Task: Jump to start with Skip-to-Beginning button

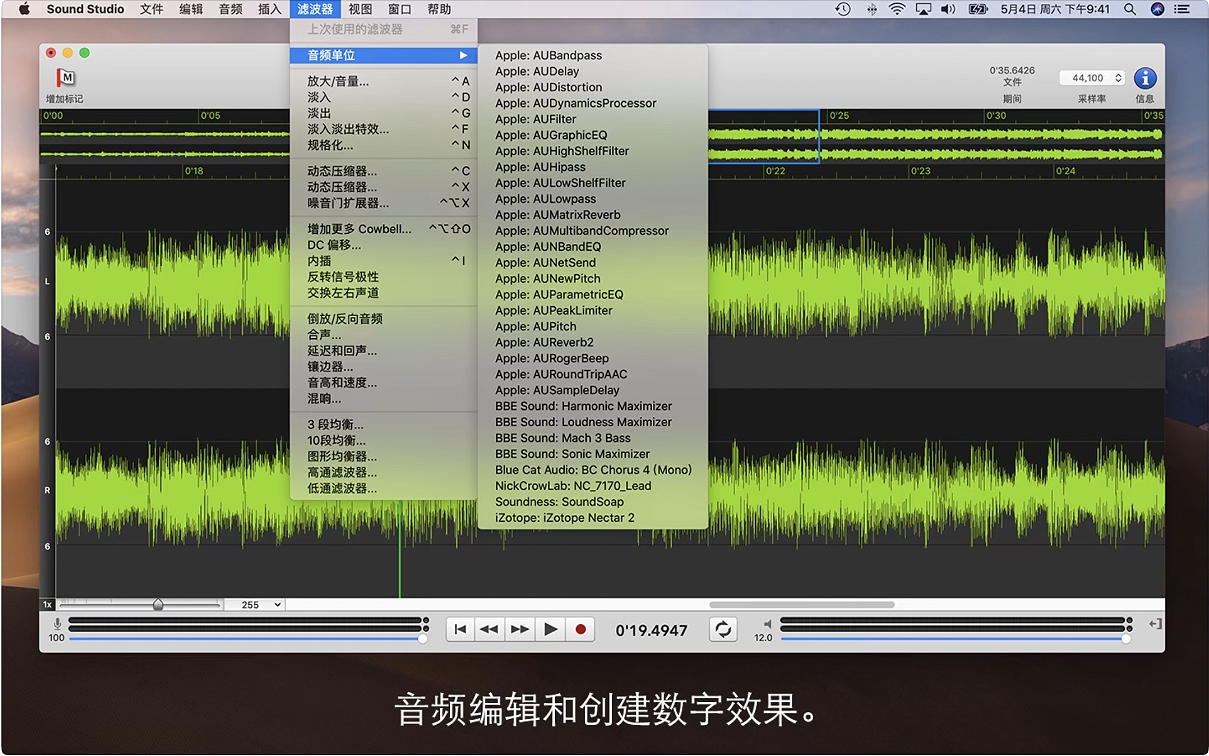Action: click(459, 629)
